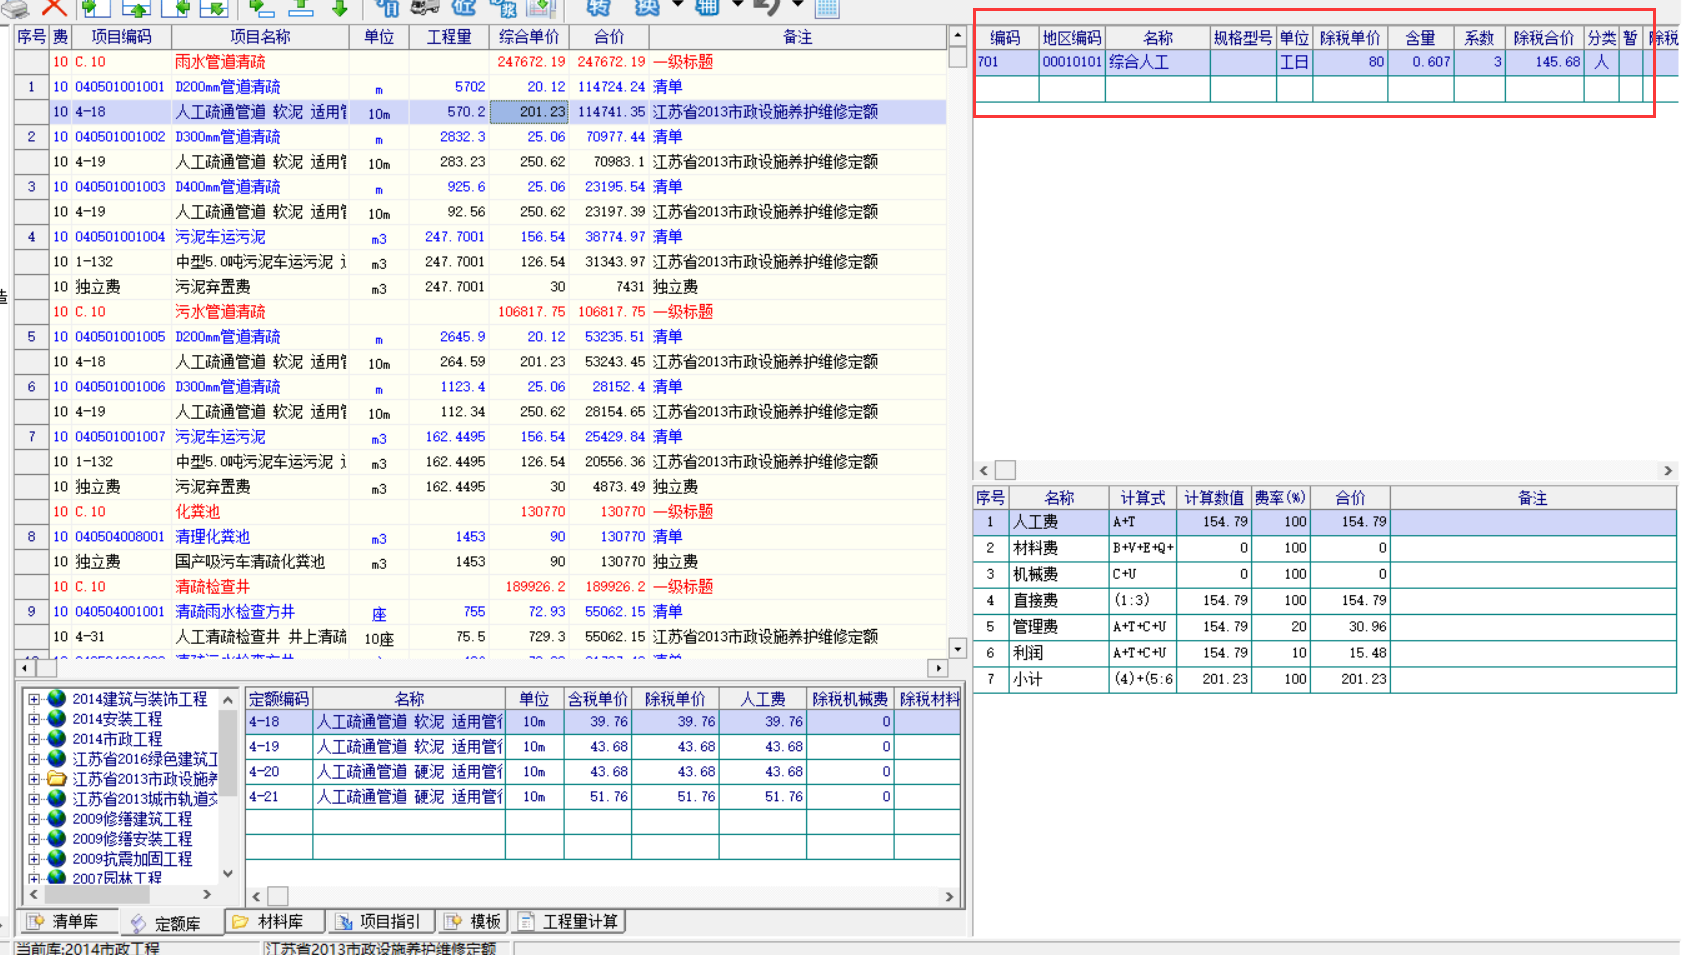Click the globe icon of 2014安装工程
This screenshot has width=1691, height=955.
57,718
